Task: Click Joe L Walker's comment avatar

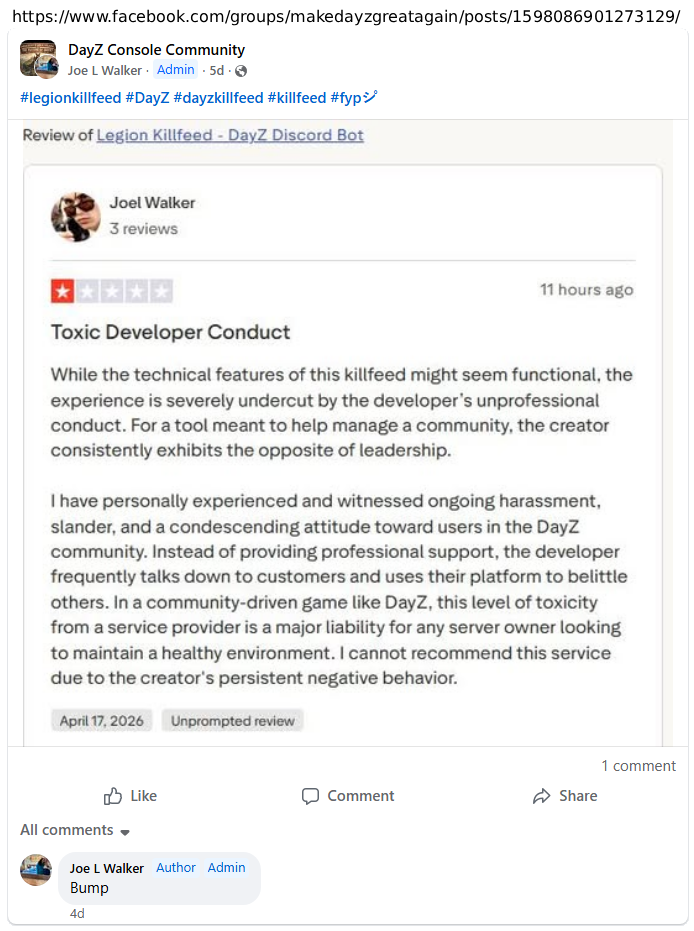Action: [36, 870]
